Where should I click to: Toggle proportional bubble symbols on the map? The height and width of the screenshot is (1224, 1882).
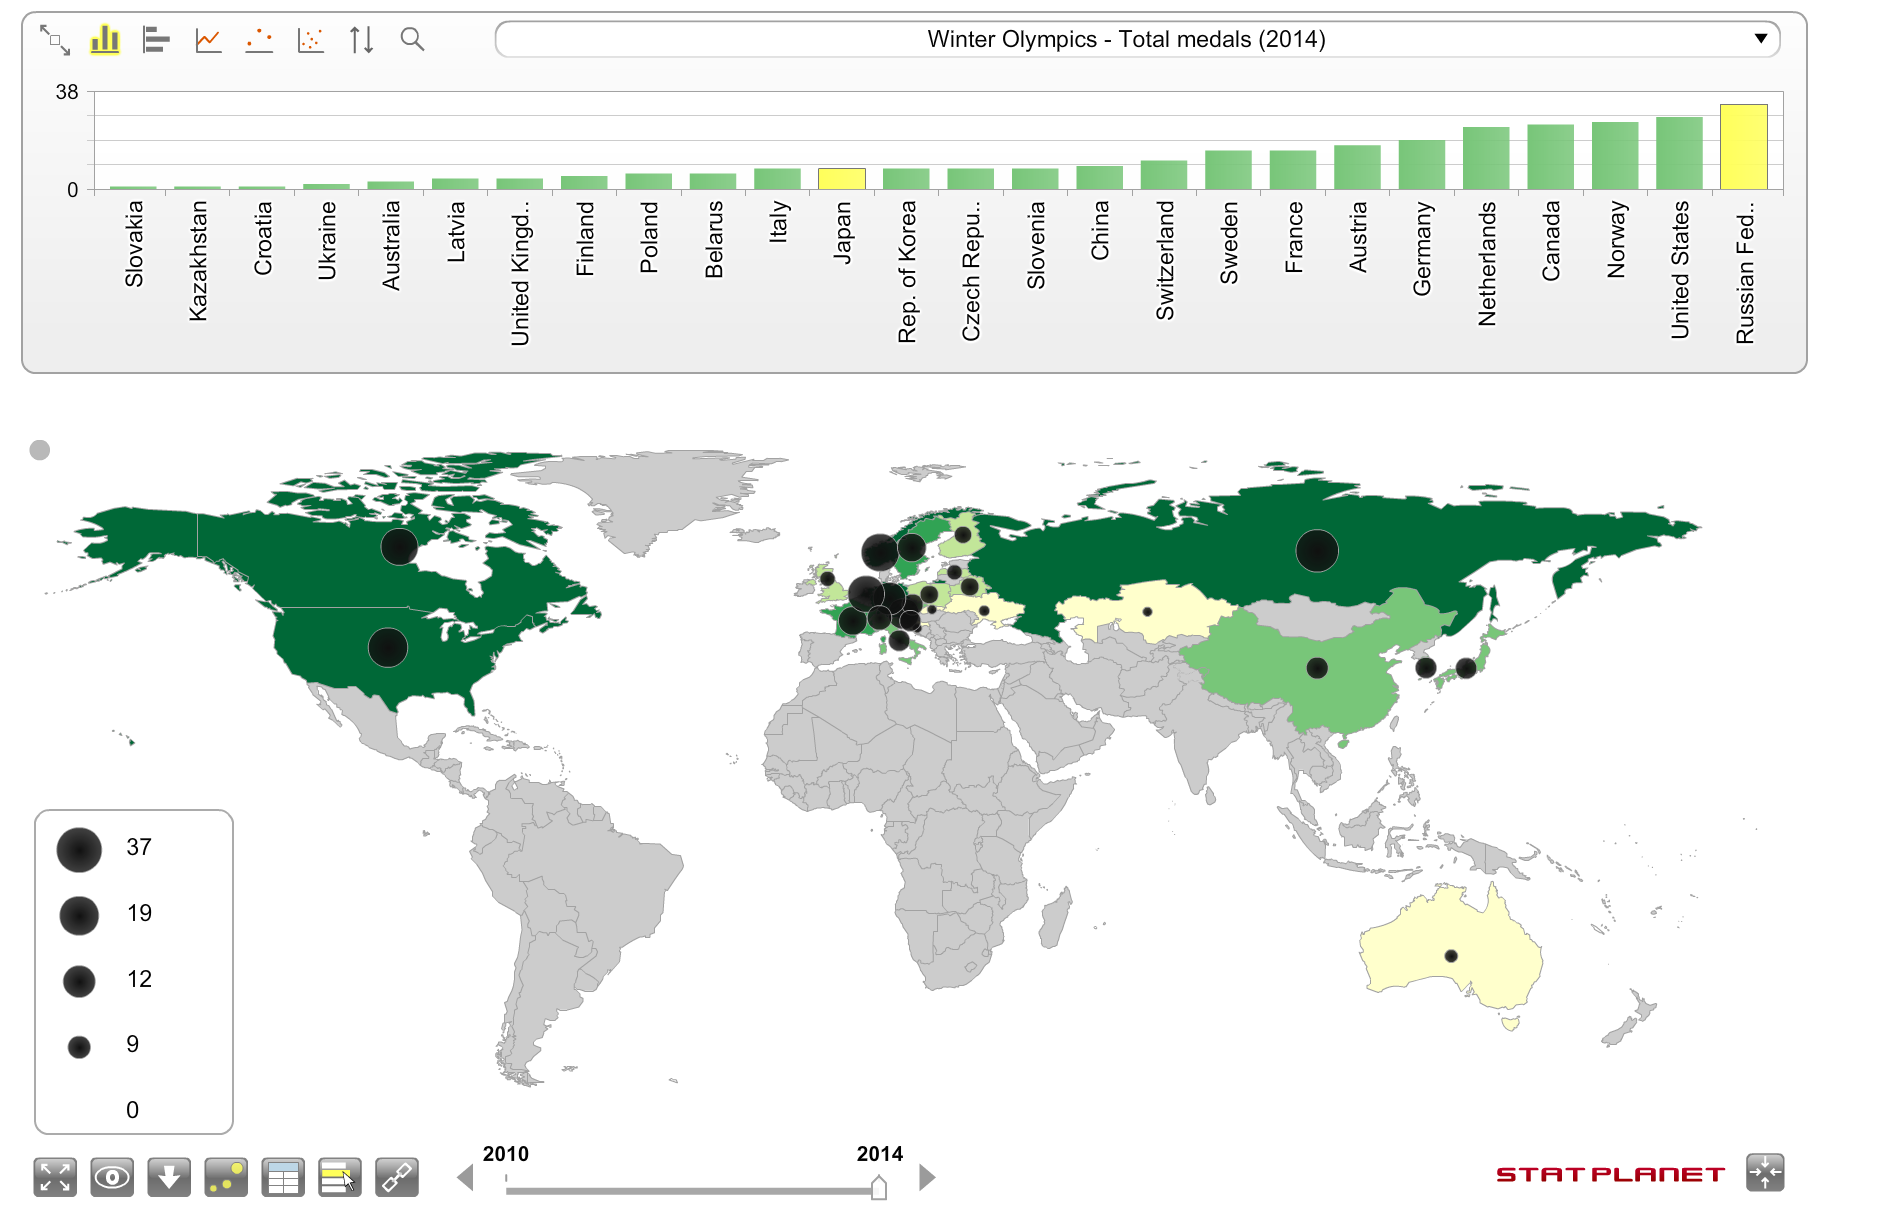pyautogui.click(x=226, y=1177)
